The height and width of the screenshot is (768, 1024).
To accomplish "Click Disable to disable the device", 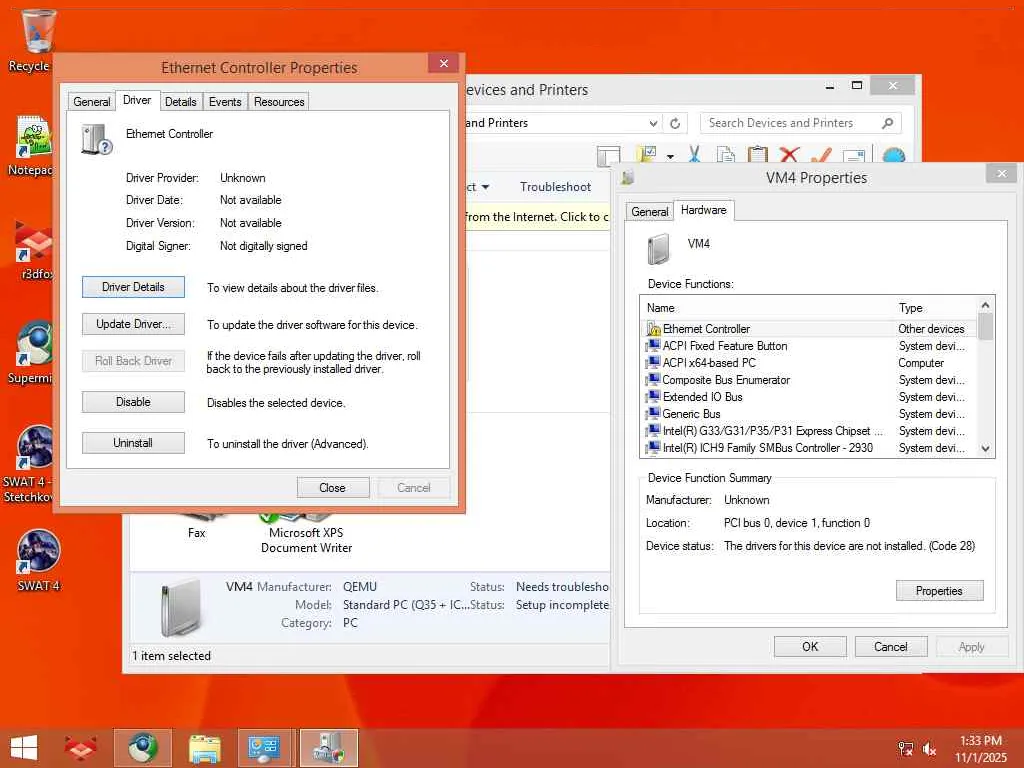I will click(x=133, y=402).
